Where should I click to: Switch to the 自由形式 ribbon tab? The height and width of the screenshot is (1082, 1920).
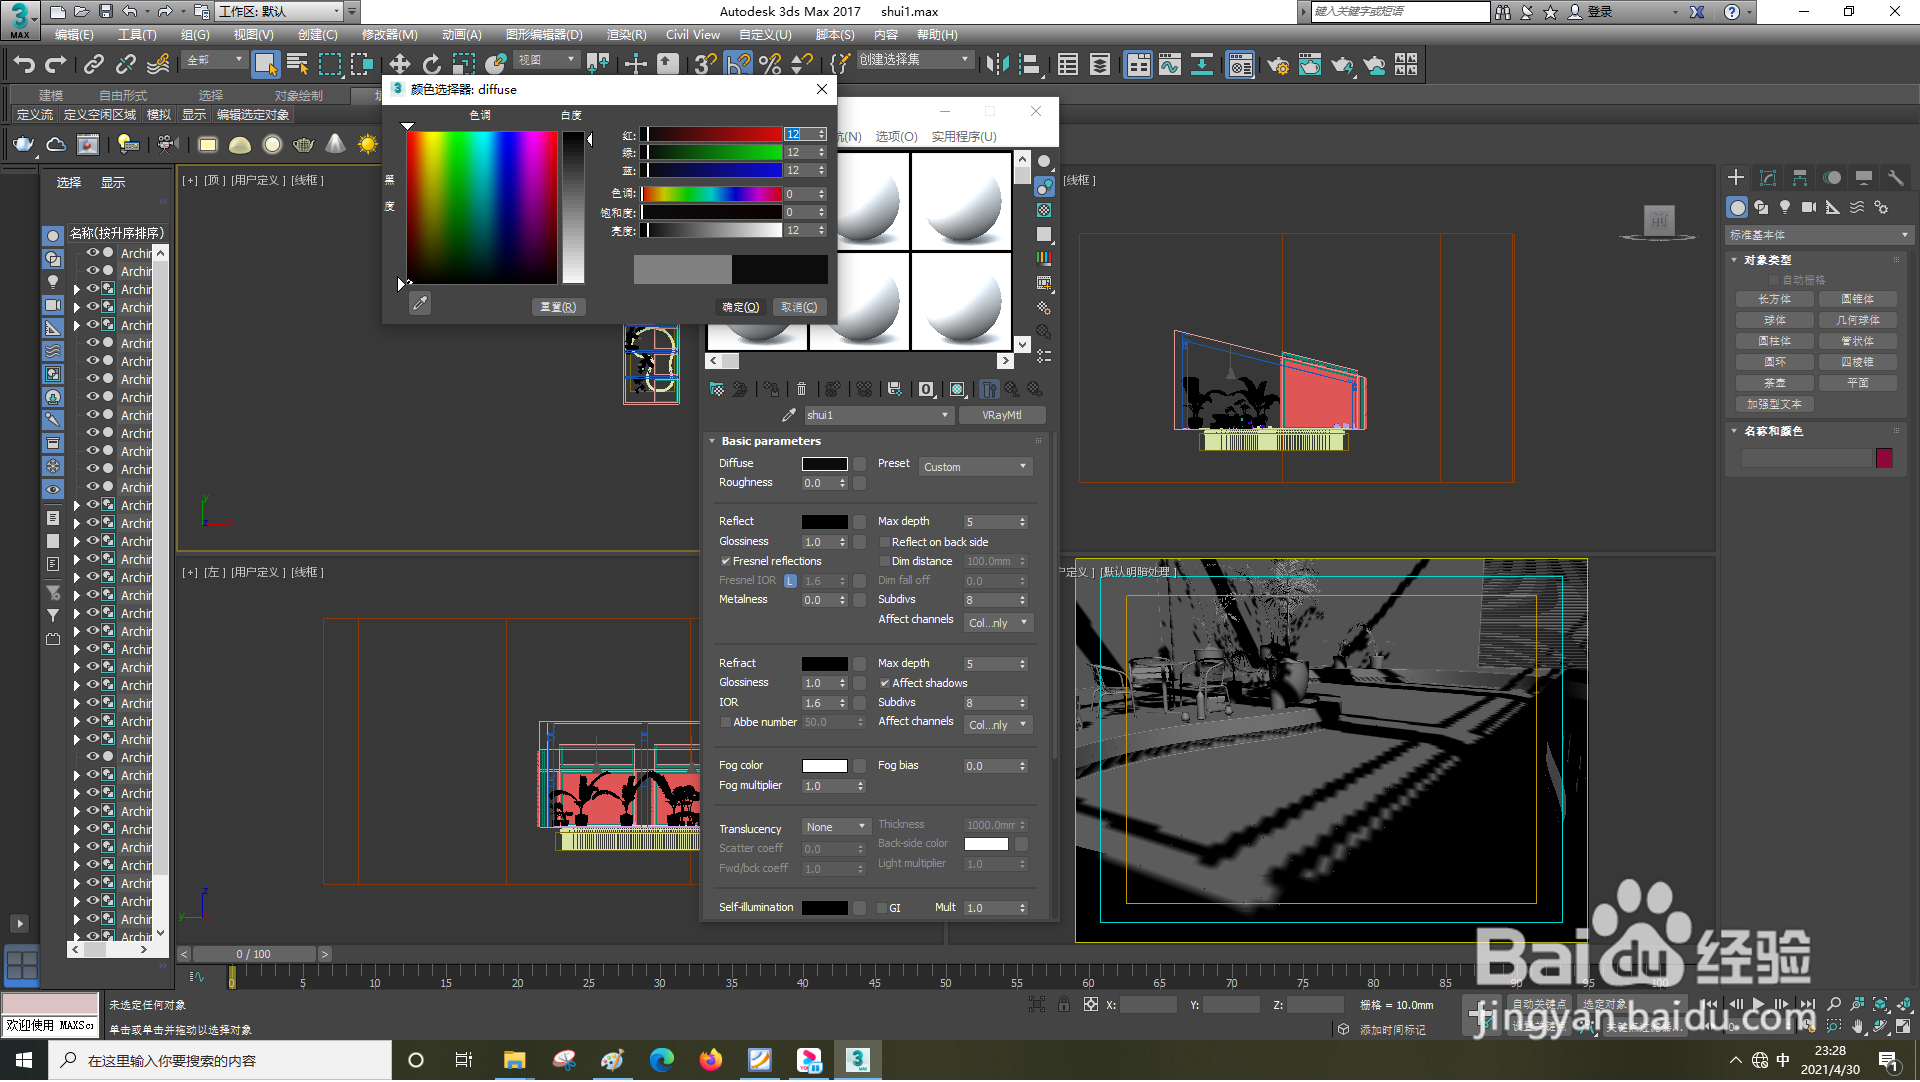tap(123, 96)
